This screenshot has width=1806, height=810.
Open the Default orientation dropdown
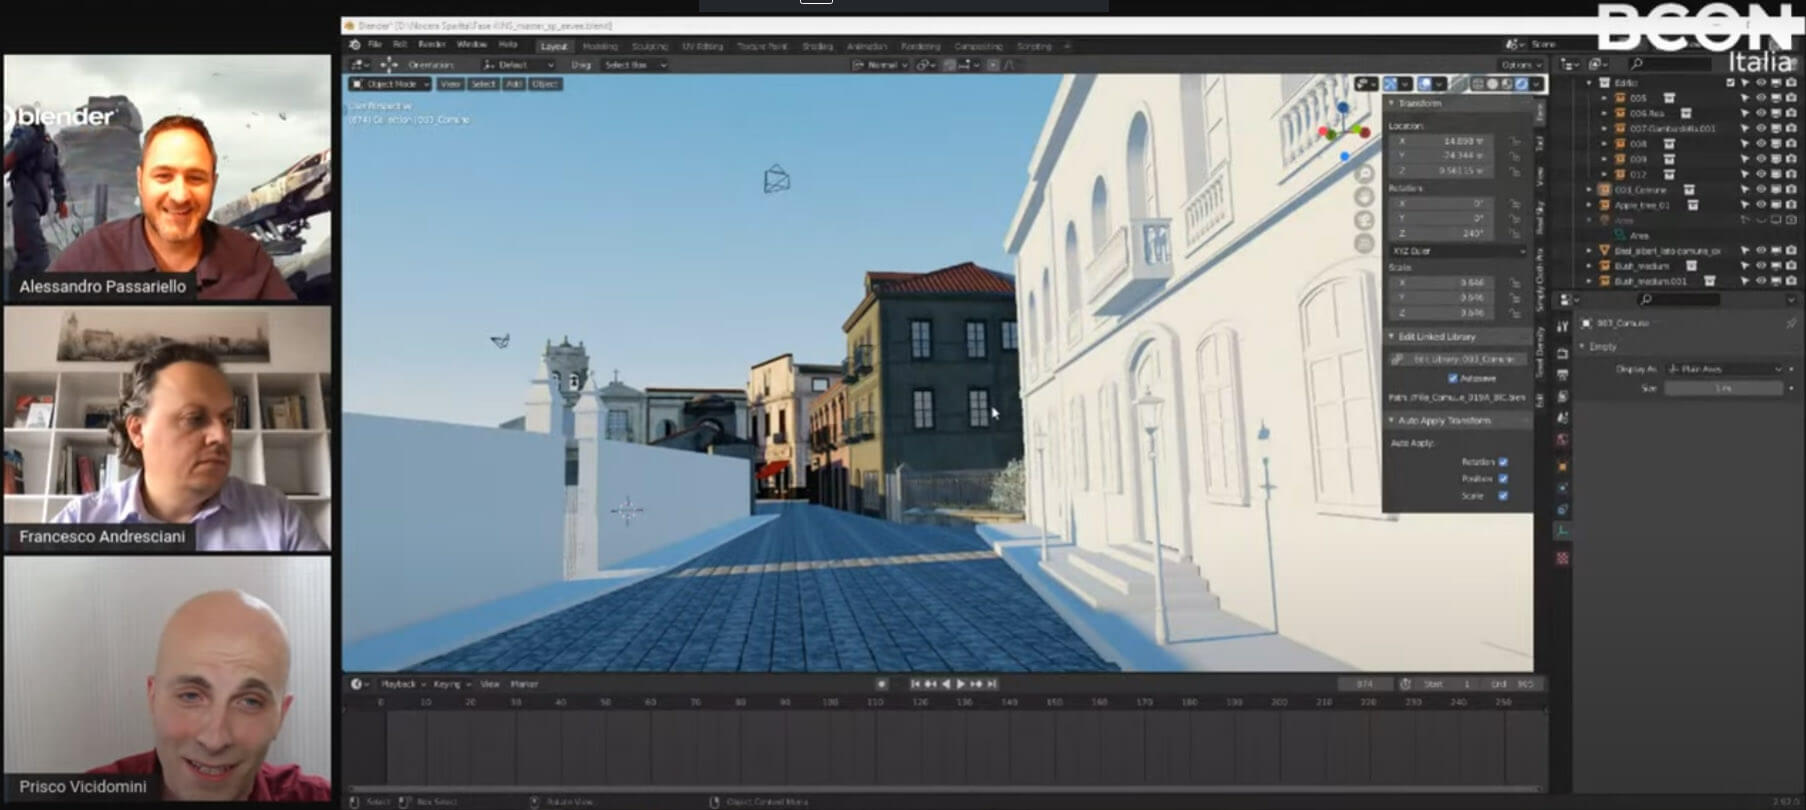coord(519,65)
